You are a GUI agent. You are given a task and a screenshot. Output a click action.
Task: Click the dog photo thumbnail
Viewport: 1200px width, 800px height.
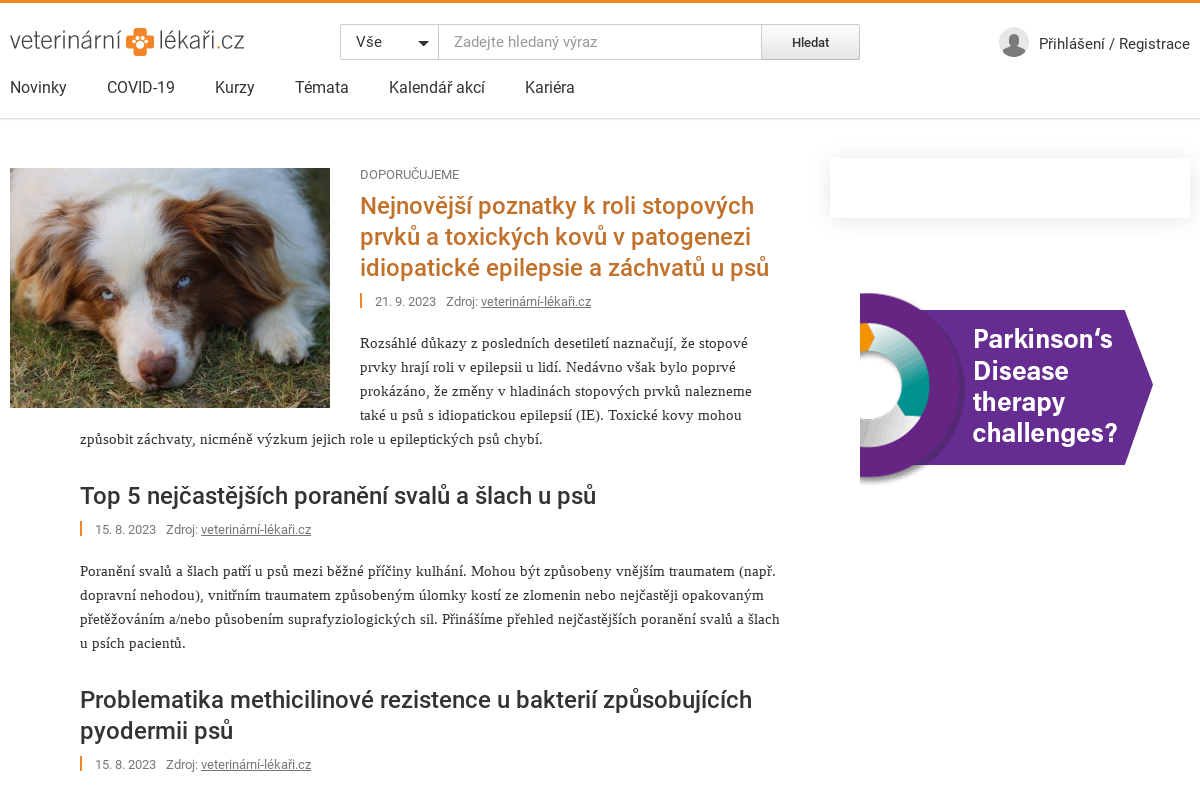[x=169, y=287]
